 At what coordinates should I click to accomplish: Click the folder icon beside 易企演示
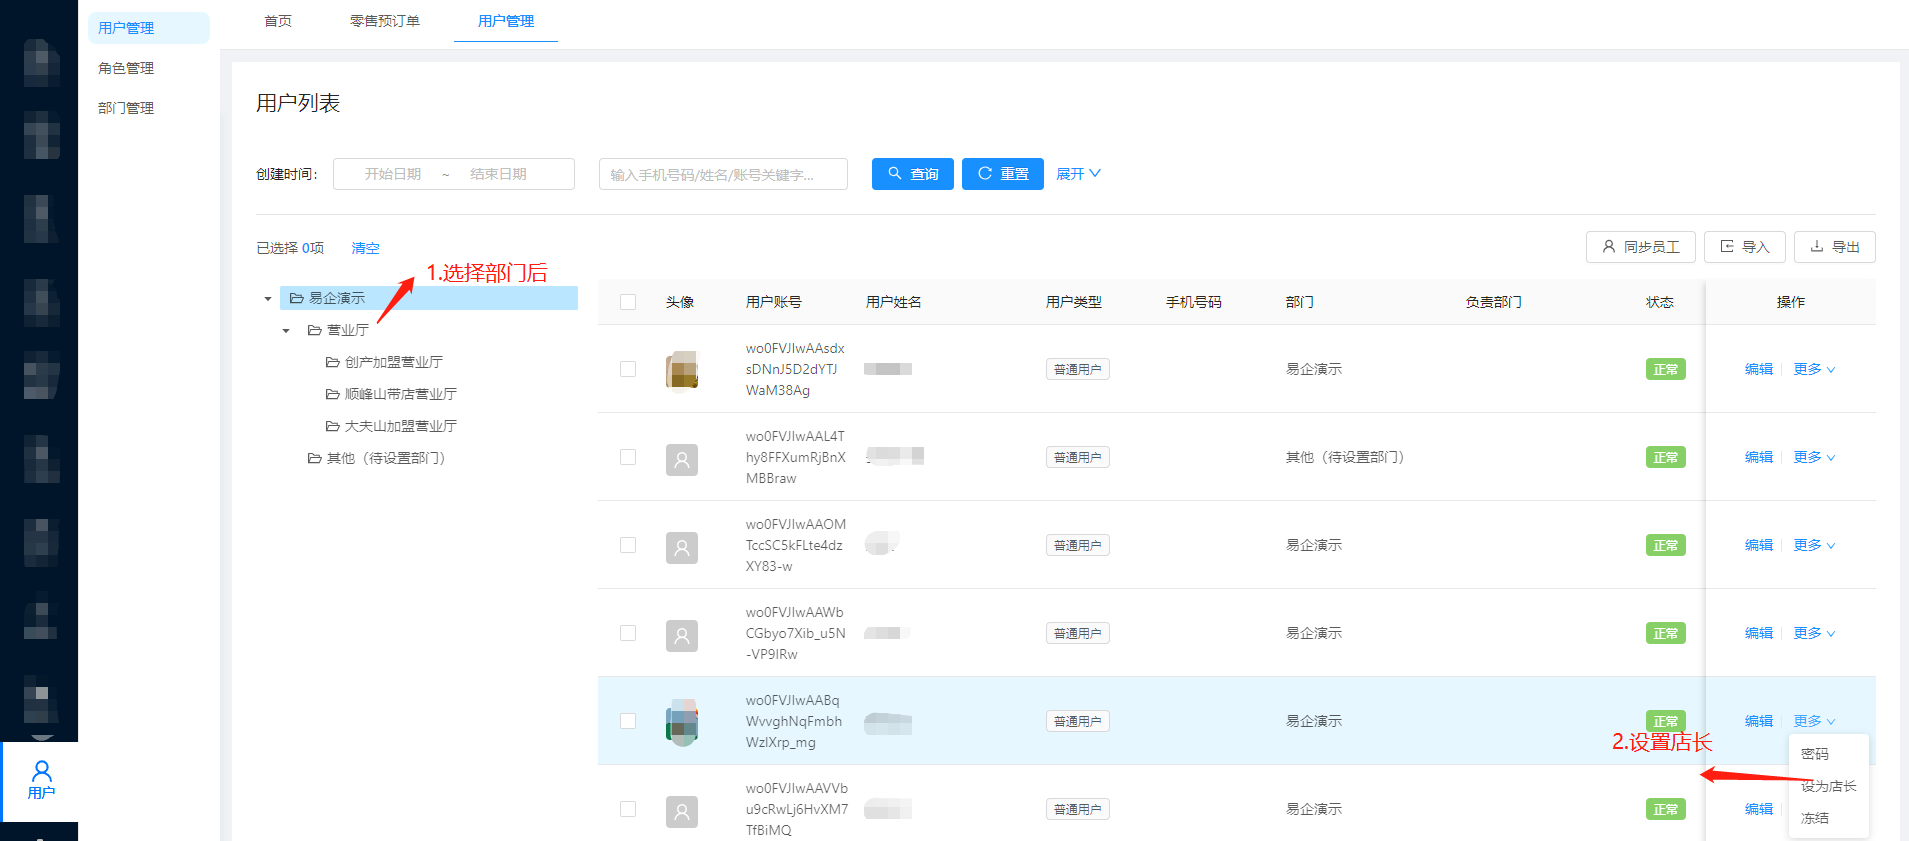pos(297,298)
